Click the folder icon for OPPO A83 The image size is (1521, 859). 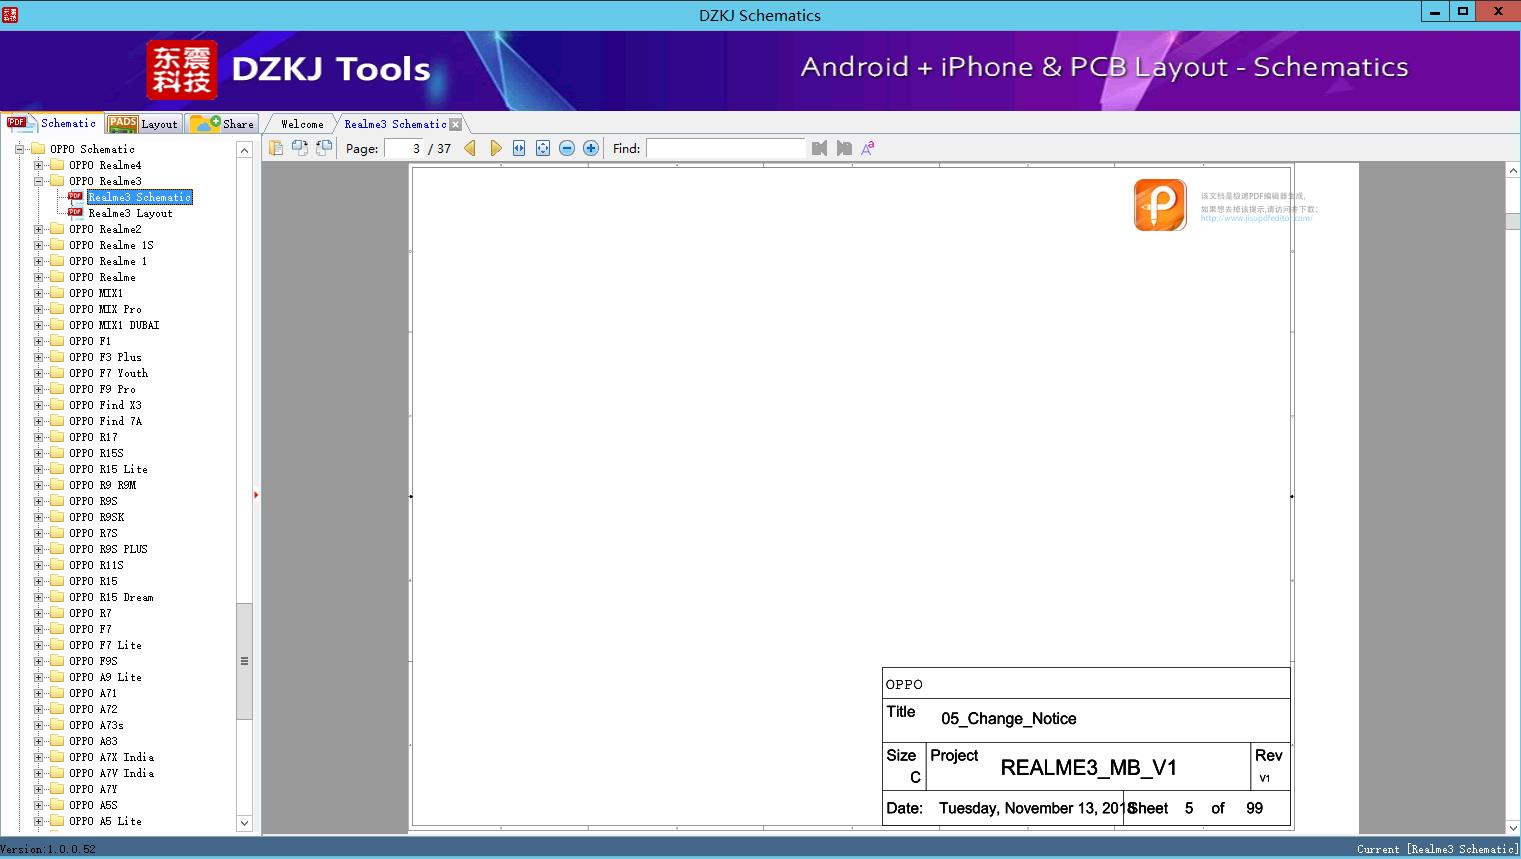(57, 741)
